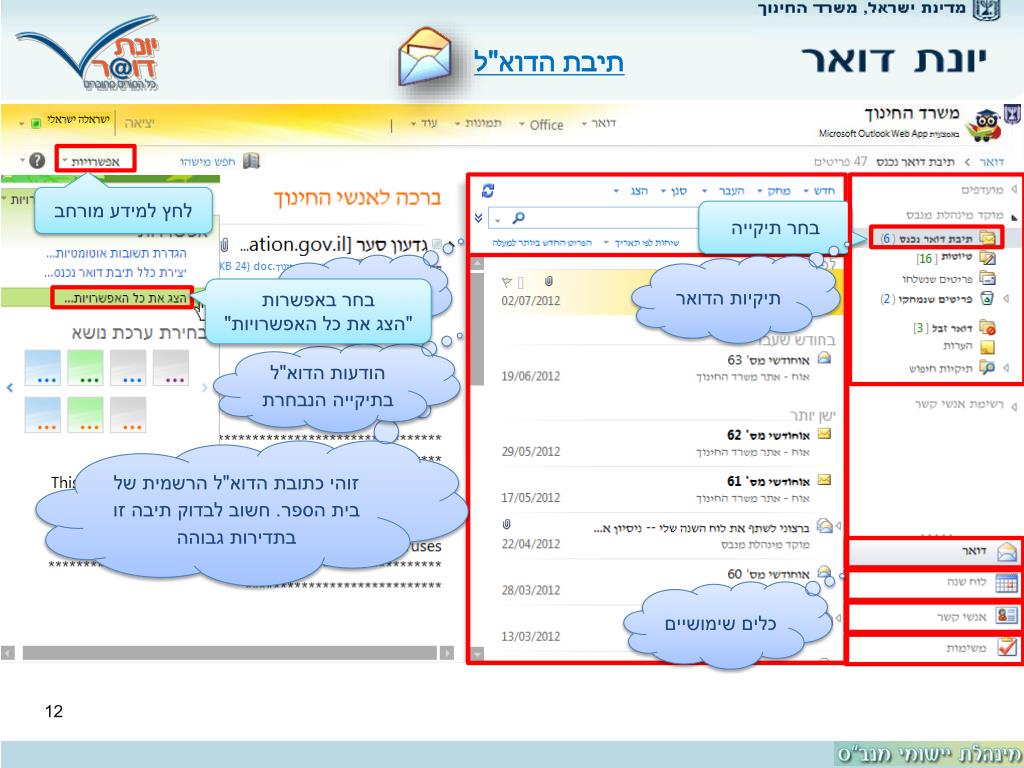Open Sent Items folder icon (פריטים שנשלחו)
The image size is (1024, 768).
(987, 278)
